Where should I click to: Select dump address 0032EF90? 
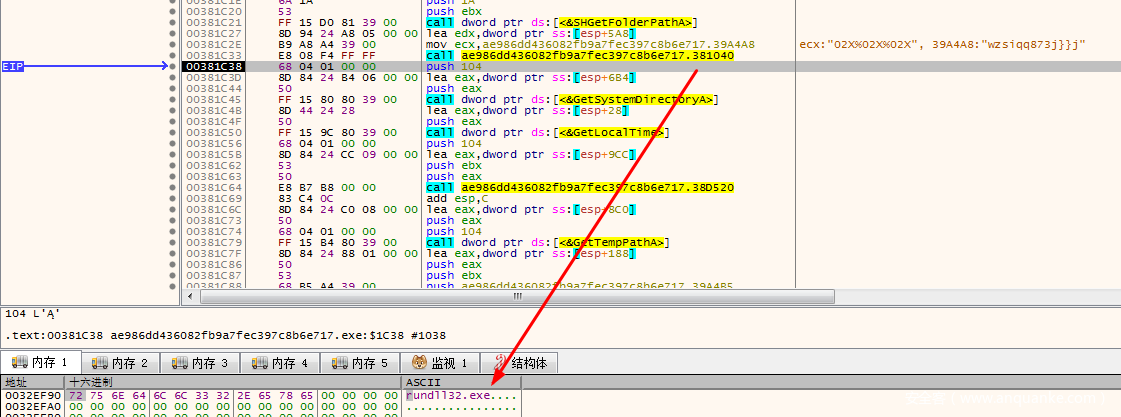32,396
